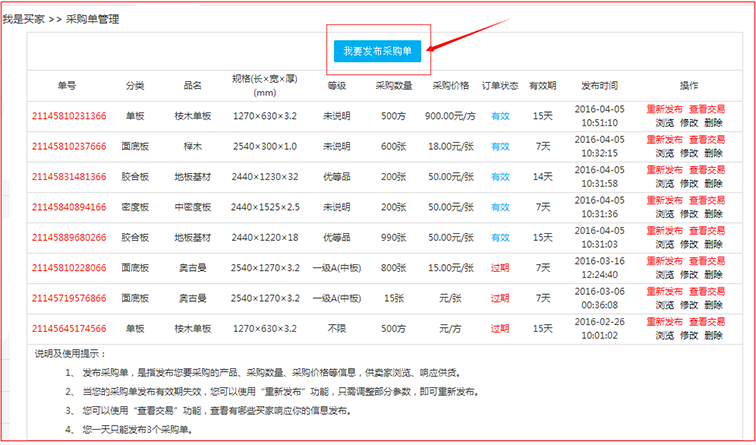Screen dimensions: 756x445
Task: Click 浏览 for order 21145840894166
Action: tap(665, 214)
